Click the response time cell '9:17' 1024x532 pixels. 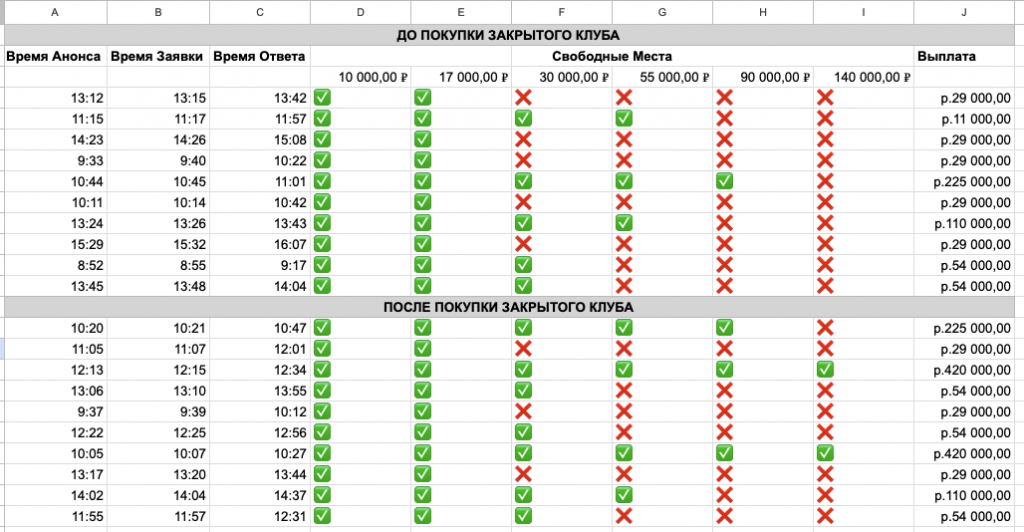[260, 265]
